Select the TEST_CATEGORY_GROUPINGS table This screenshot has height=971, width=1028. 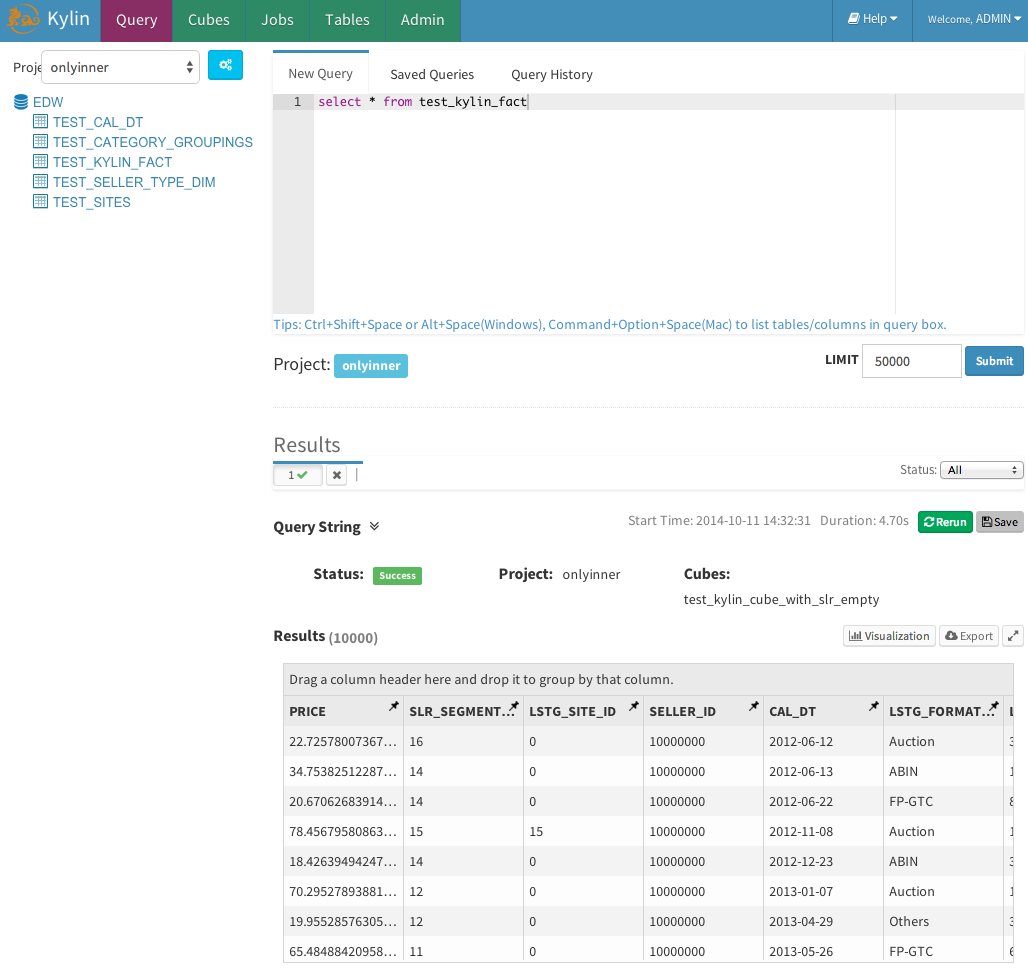(153, 142)
